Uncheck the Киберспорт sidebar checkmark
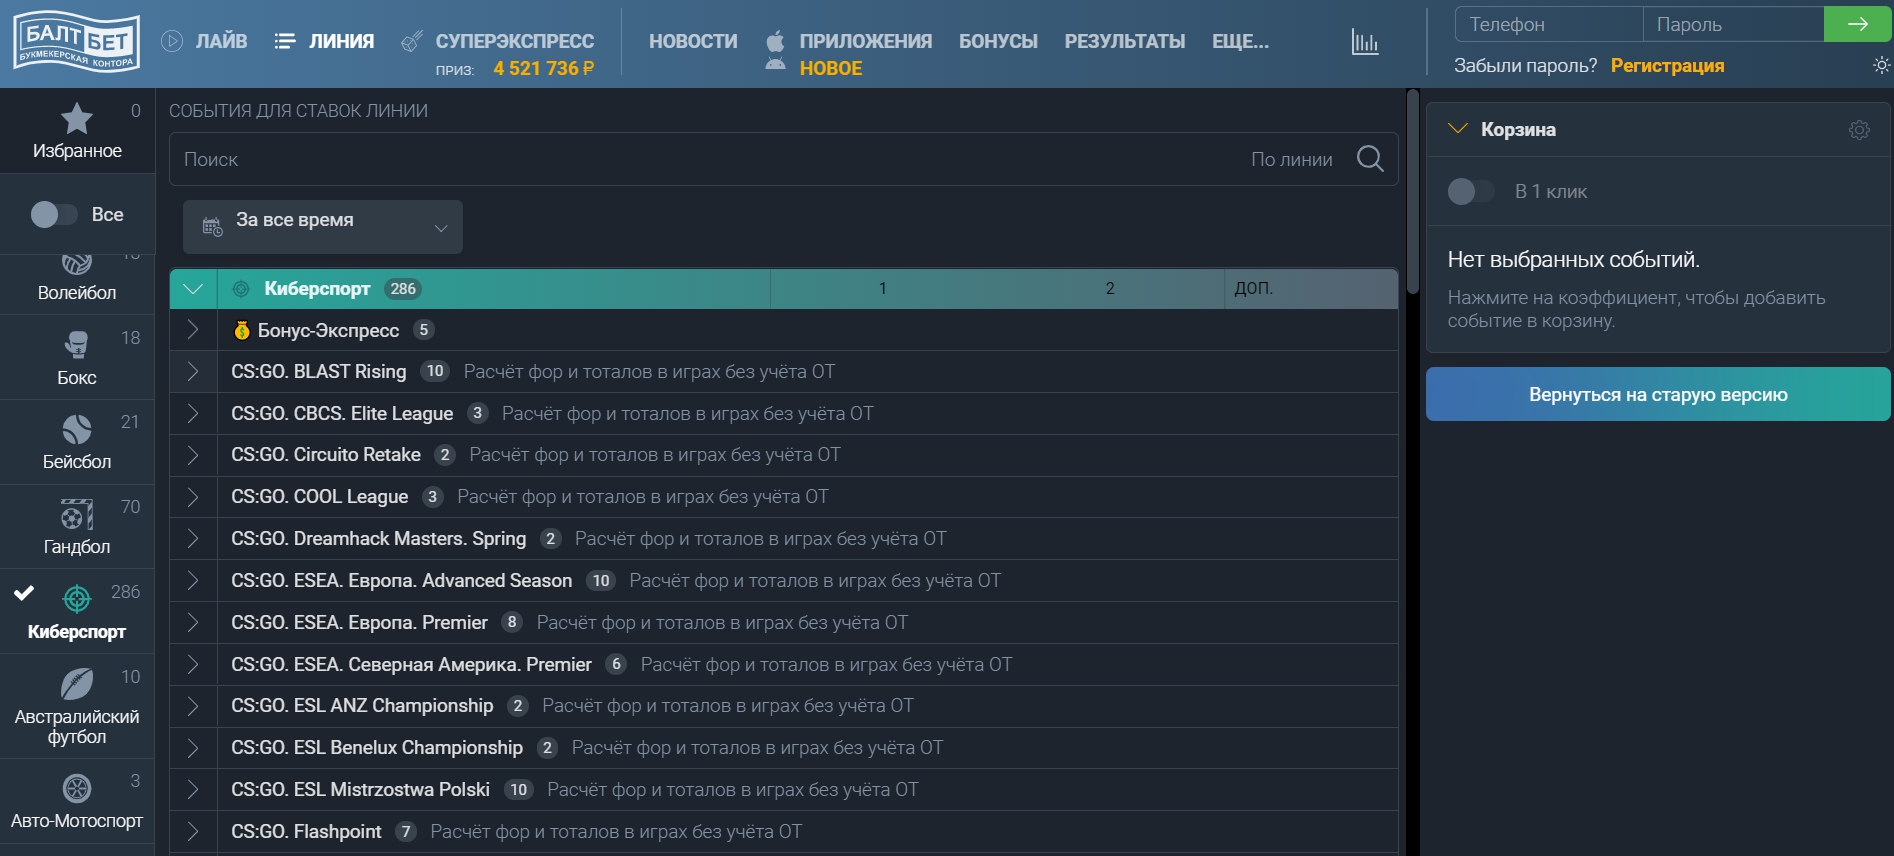The height and width of the screenshot is (856, 1894). [24, 593]
